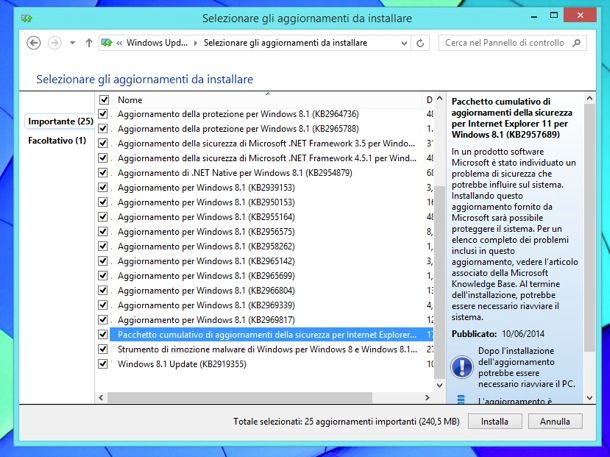Click the update list horizontal scrollbar thumb
This screenshot has height=457, width=610.
pyautogui.click(x=240, y=397)
